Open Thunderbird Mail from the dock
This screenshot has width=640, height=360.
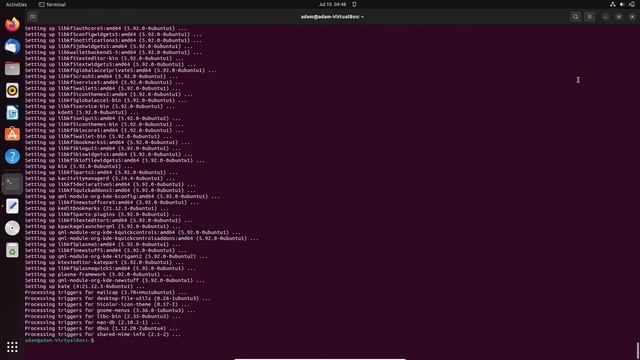(12, 47)
